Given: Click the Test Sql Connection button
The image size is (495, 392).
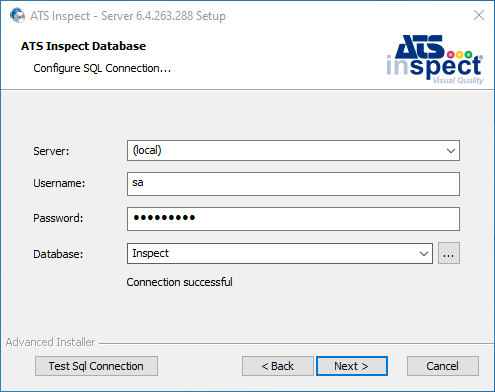Looking at the screenshot, I should (x=96, y=366).
